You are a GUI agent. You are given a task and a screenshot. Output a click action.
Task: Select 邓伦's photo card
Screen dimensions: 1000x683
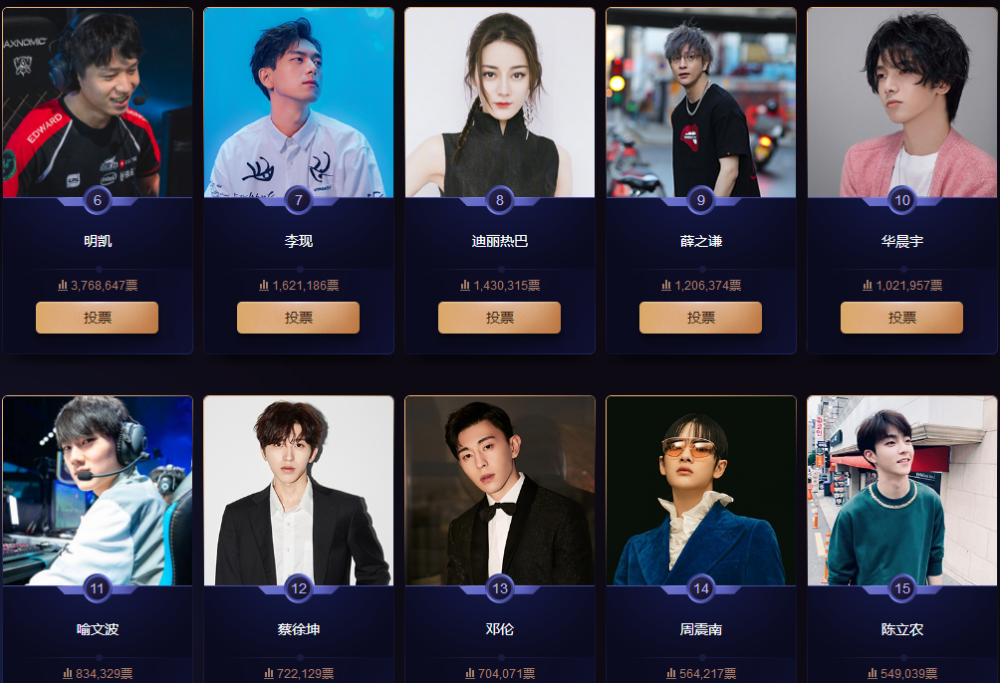point(500,490)
